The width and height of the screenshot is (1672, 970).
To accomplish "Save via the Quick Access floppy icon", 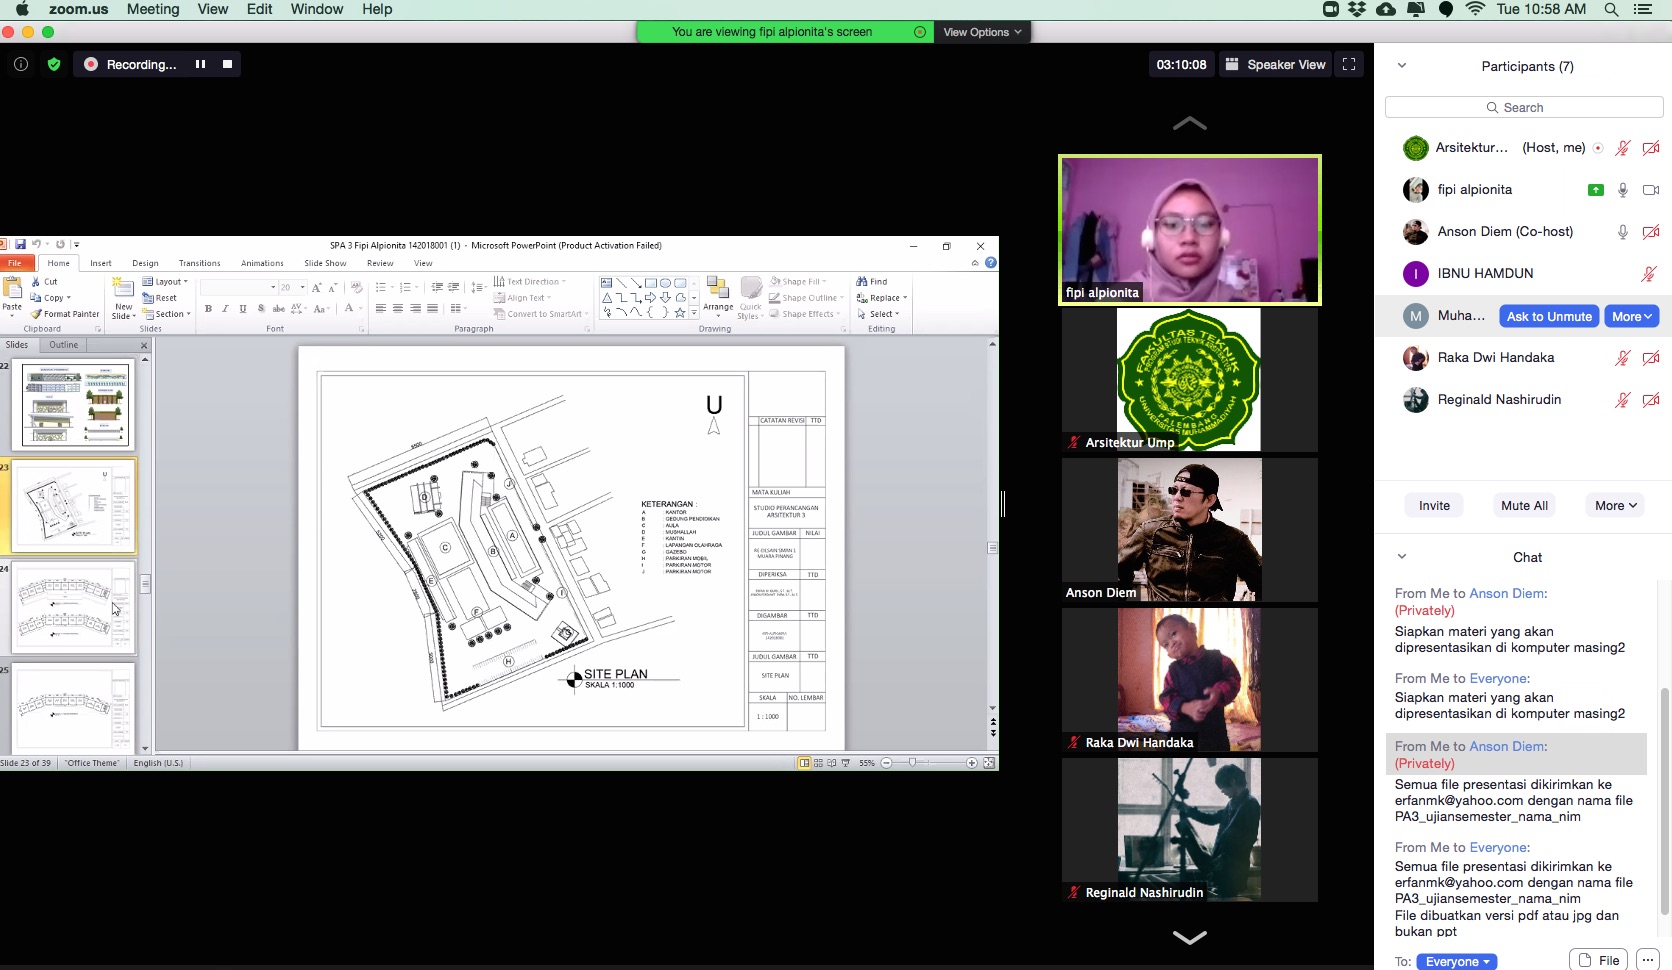I will 20,244.
